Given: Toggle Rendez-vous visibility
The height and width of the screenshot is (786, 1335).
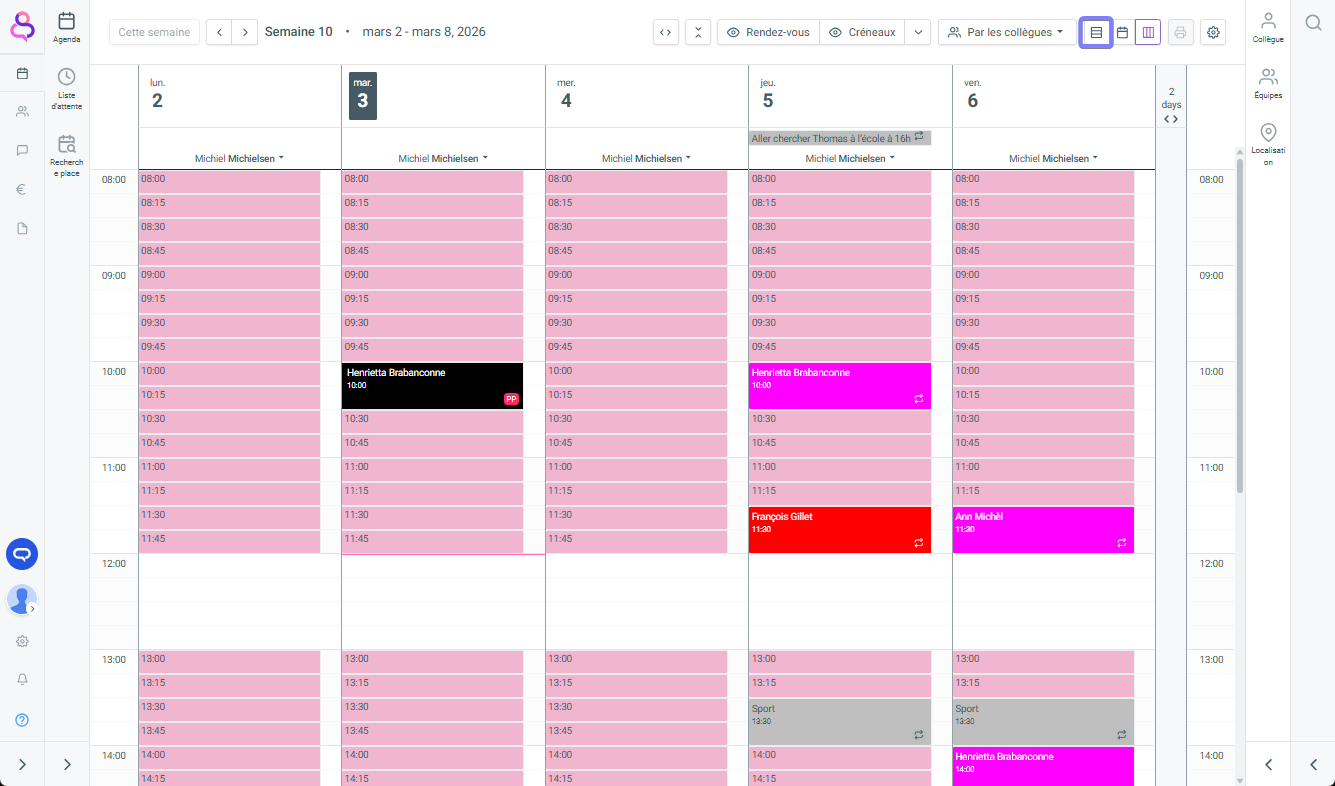Looking at the screenshot, I should [768, 32].
